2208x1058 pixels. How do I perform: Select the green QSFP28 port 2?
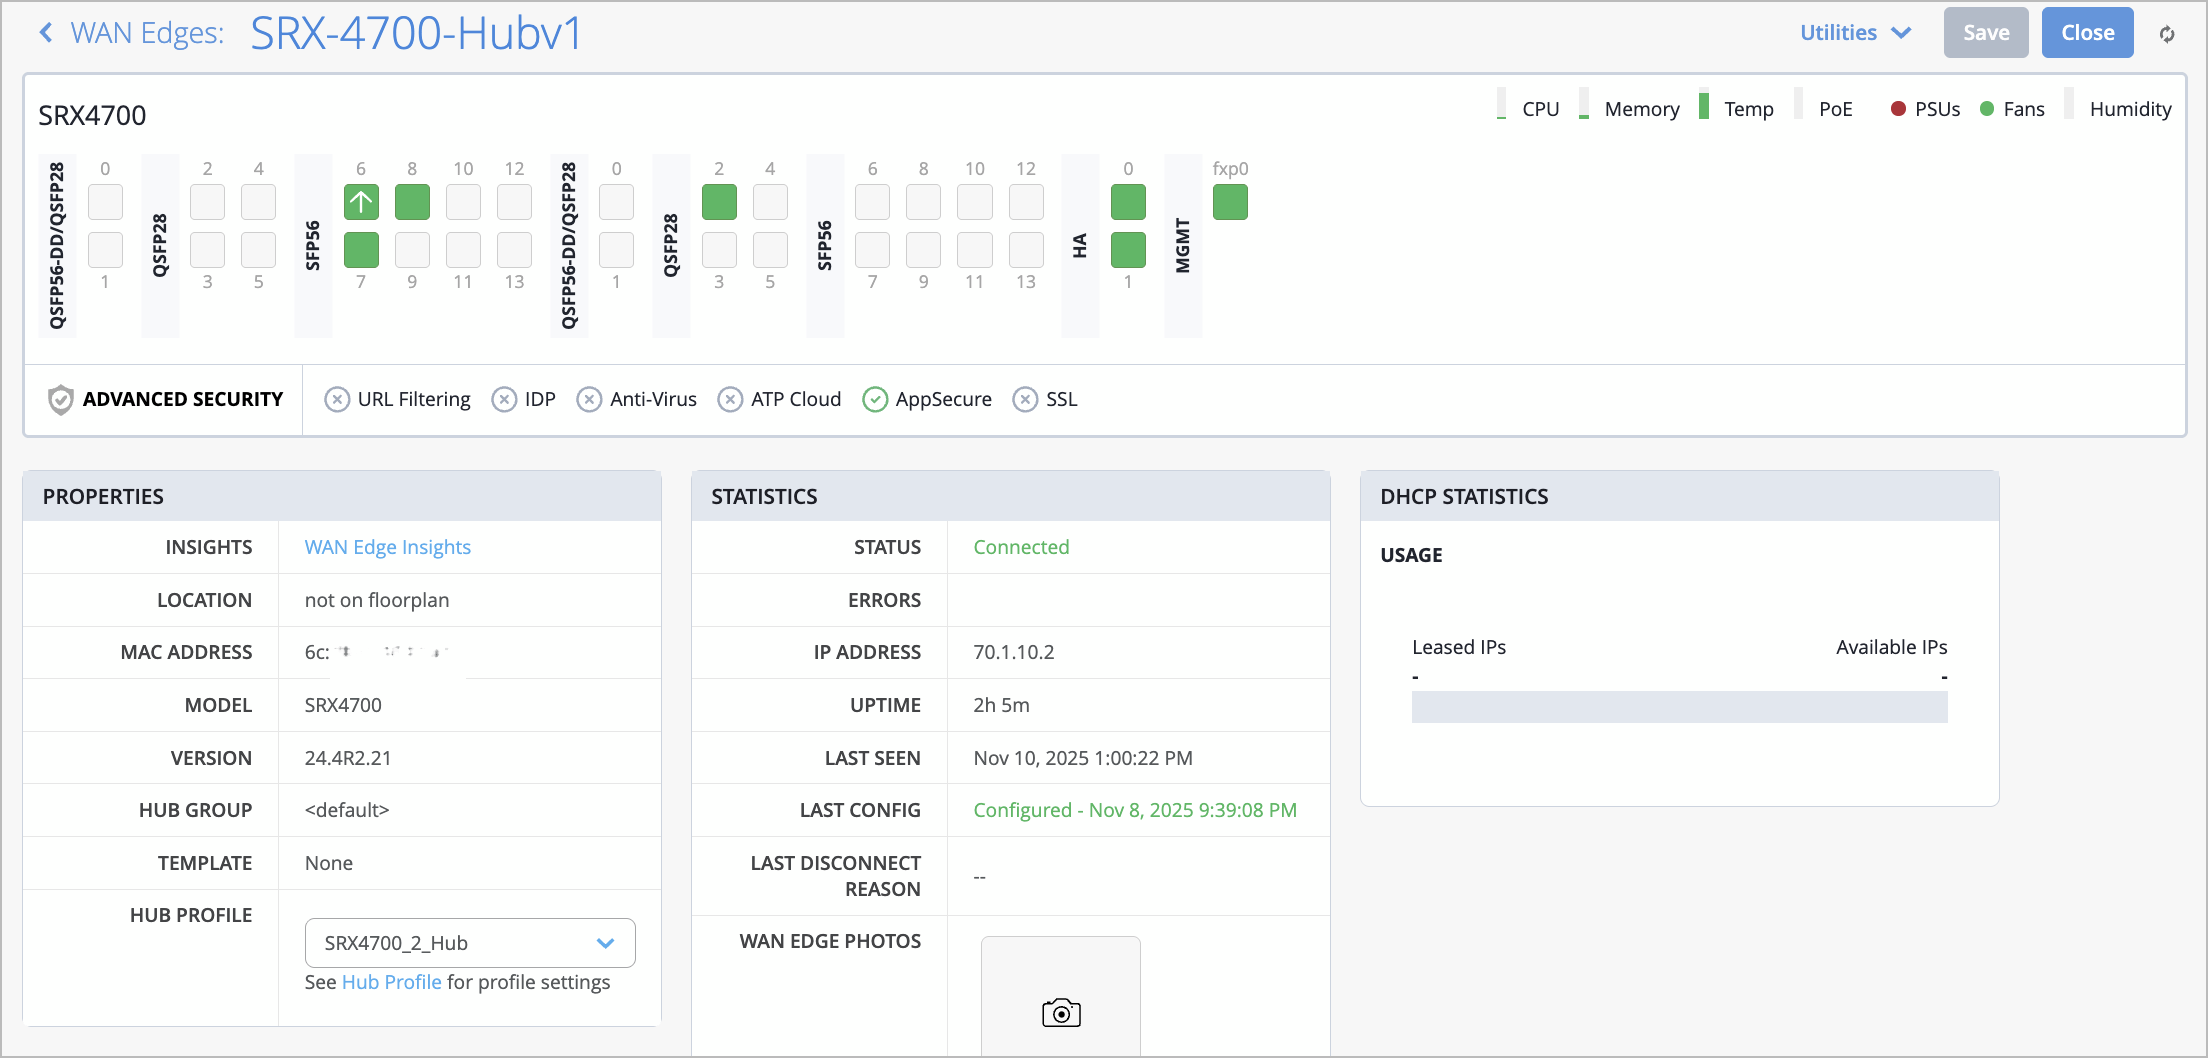pos(719,202)
